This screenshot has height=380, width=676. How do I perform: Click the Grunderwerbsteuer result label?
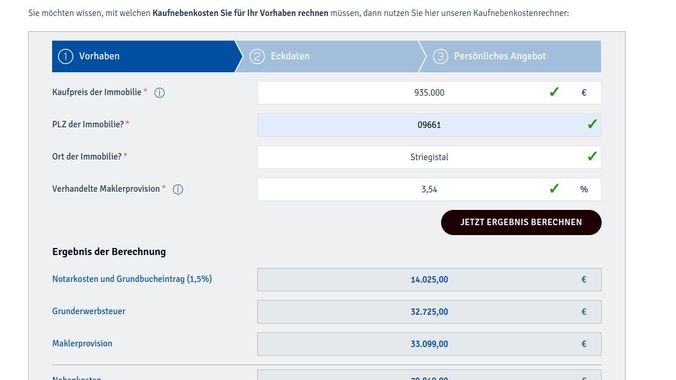click(x=89, y=311)
